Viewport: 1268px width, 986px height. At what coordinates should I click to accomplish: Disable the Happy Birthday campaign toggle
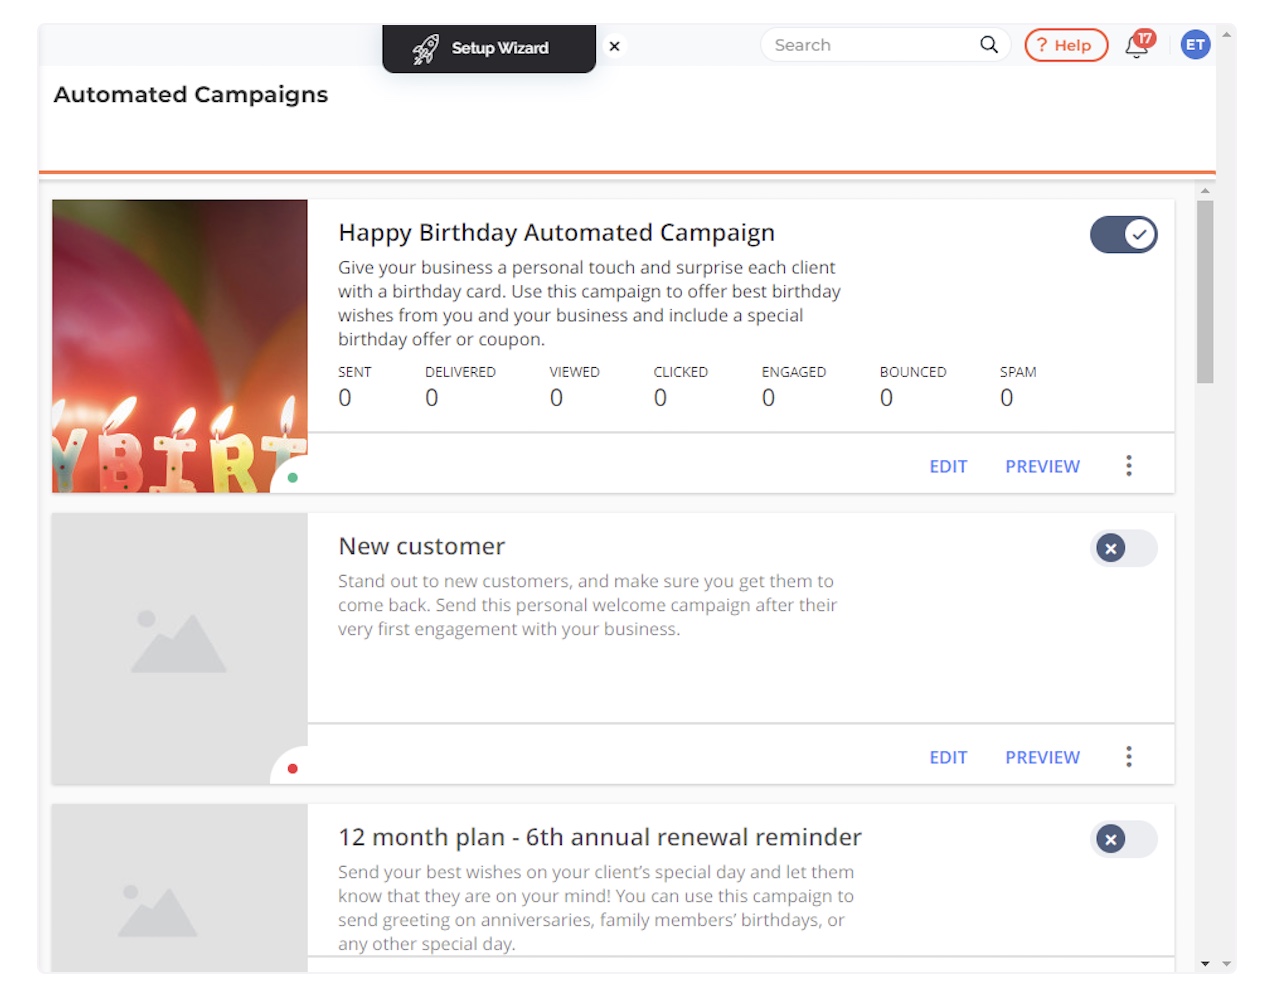(x=1124, y=235)
